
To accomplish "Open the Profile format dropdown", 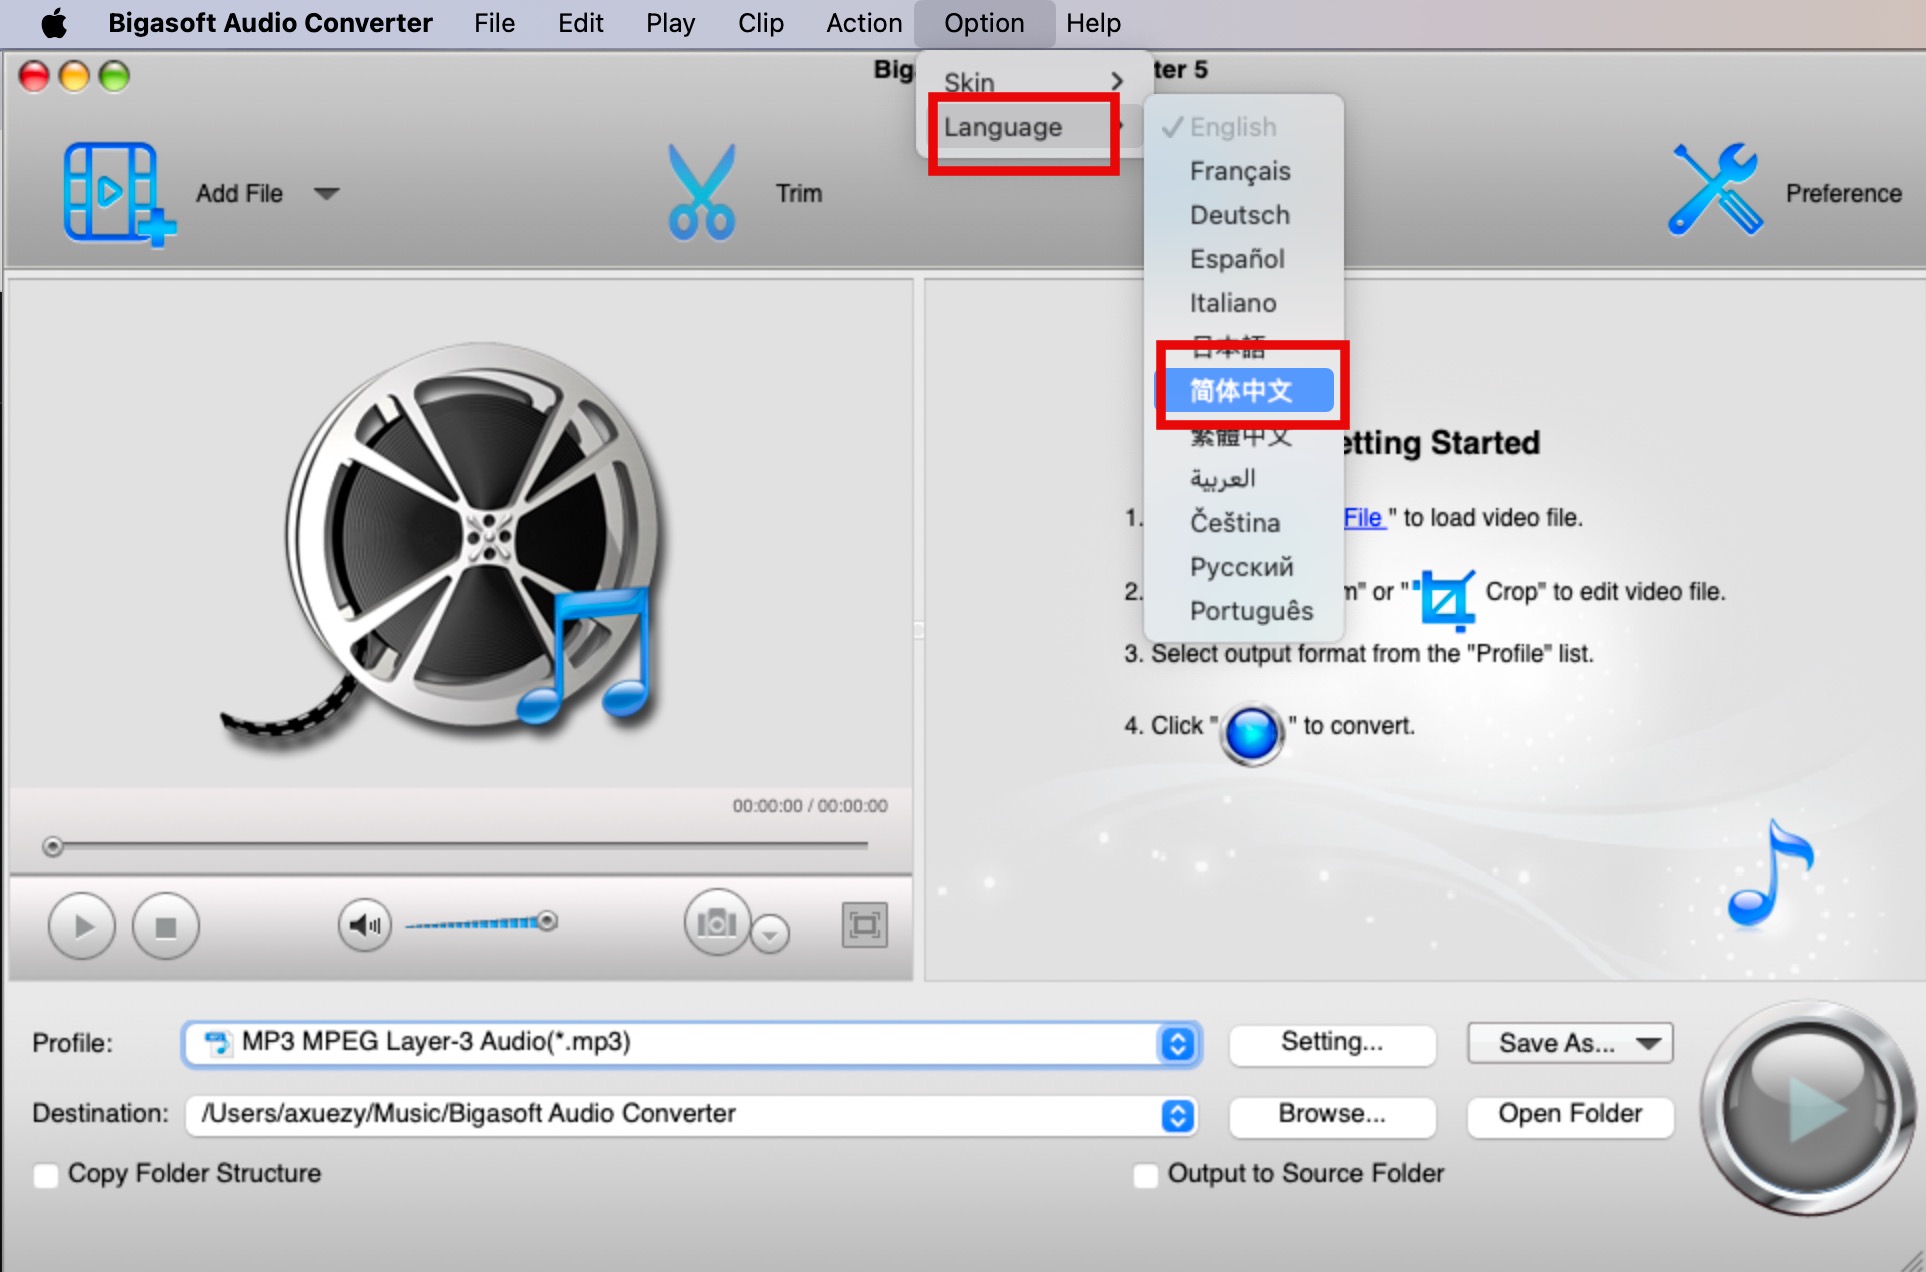I will point(1177,1044).
